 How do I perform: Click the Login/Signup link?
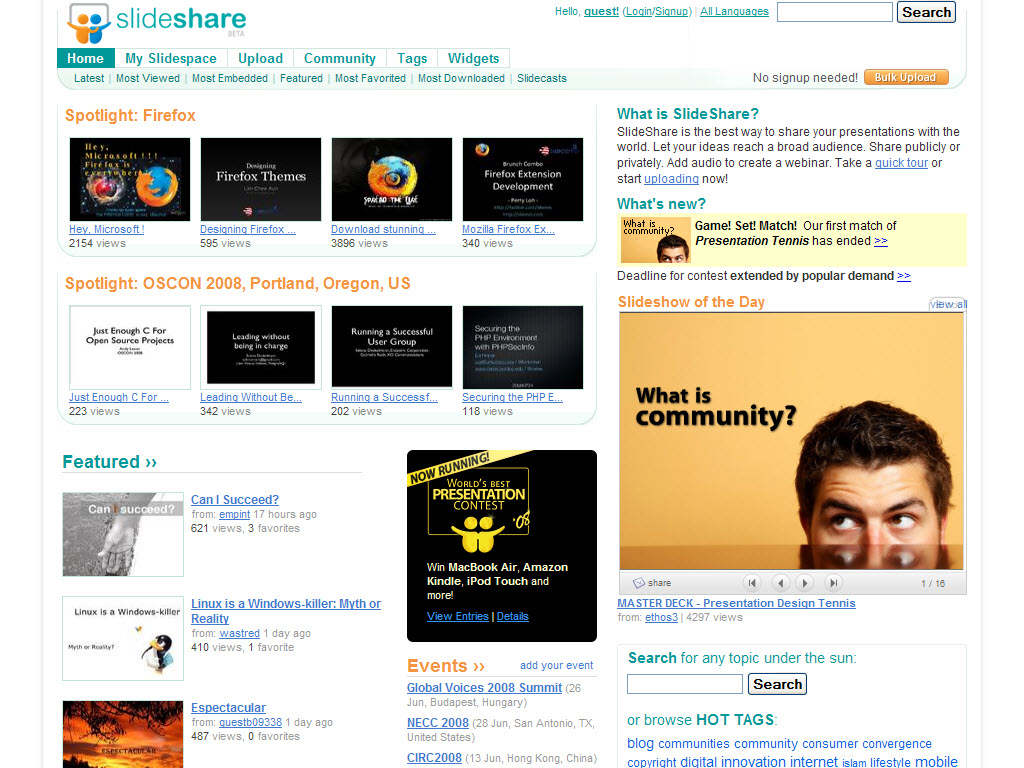657,11
